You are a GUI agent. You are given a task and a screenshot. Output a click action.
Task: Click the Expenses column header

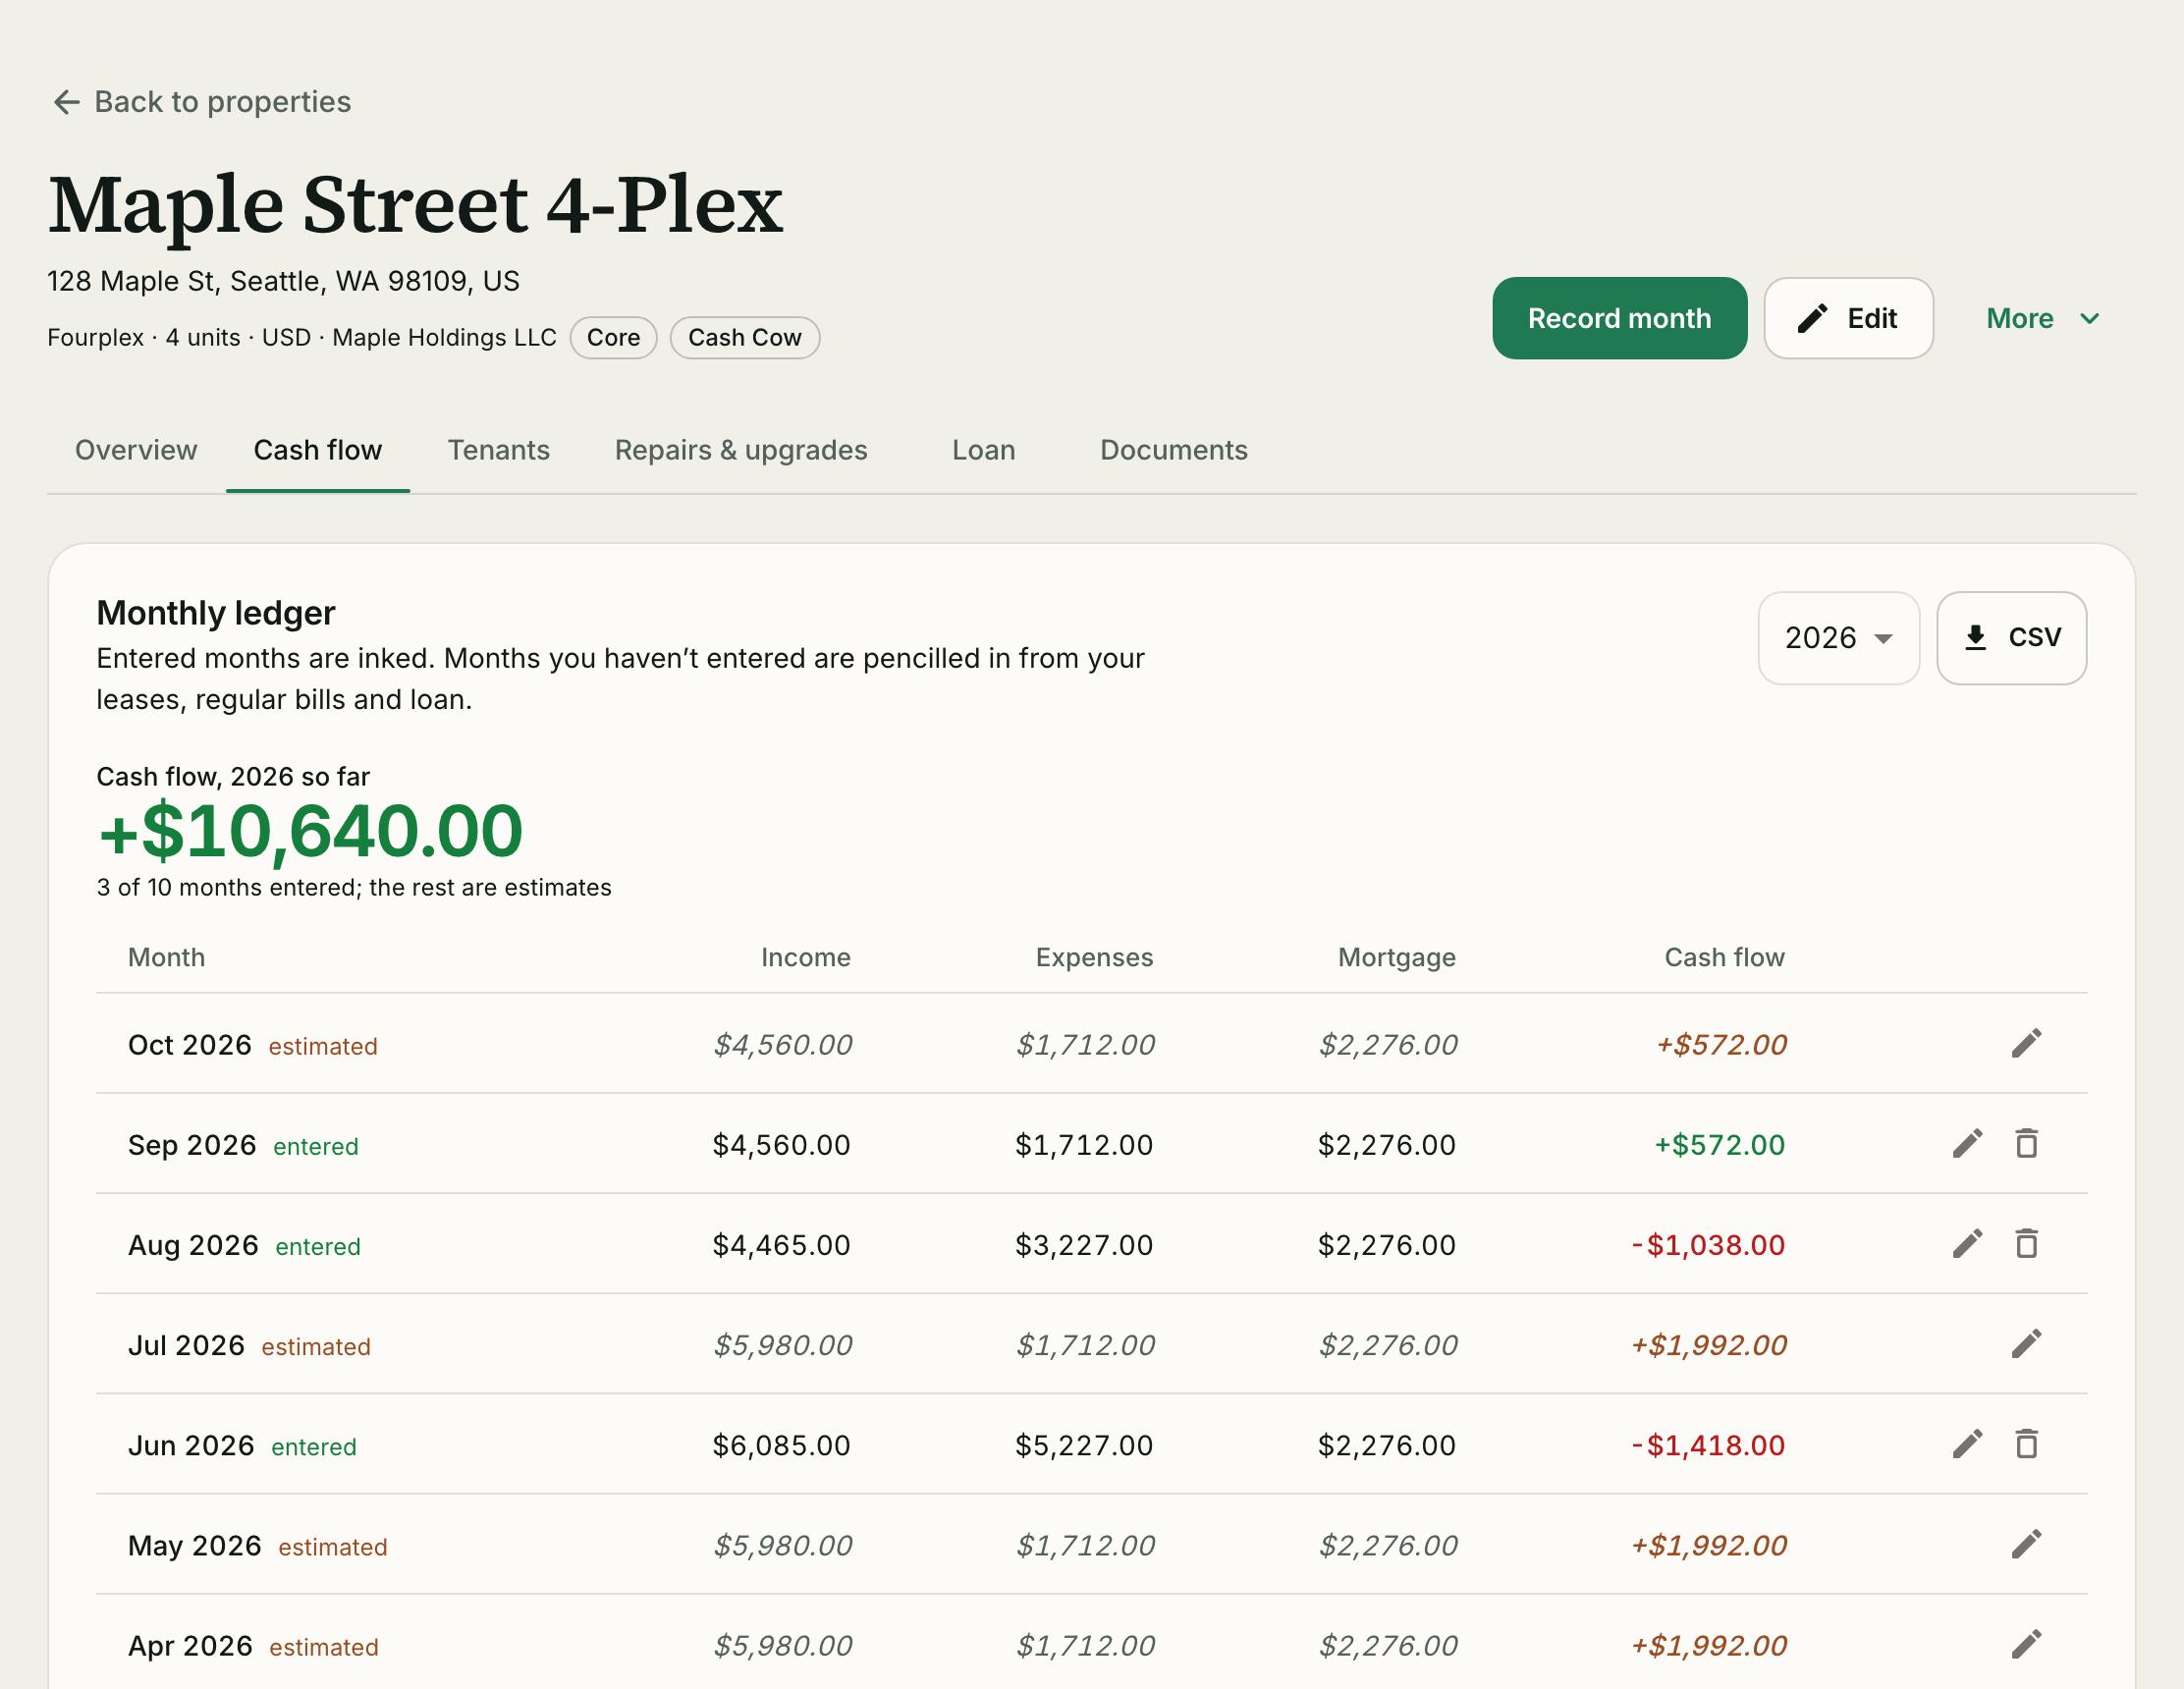coord(1094,957)
